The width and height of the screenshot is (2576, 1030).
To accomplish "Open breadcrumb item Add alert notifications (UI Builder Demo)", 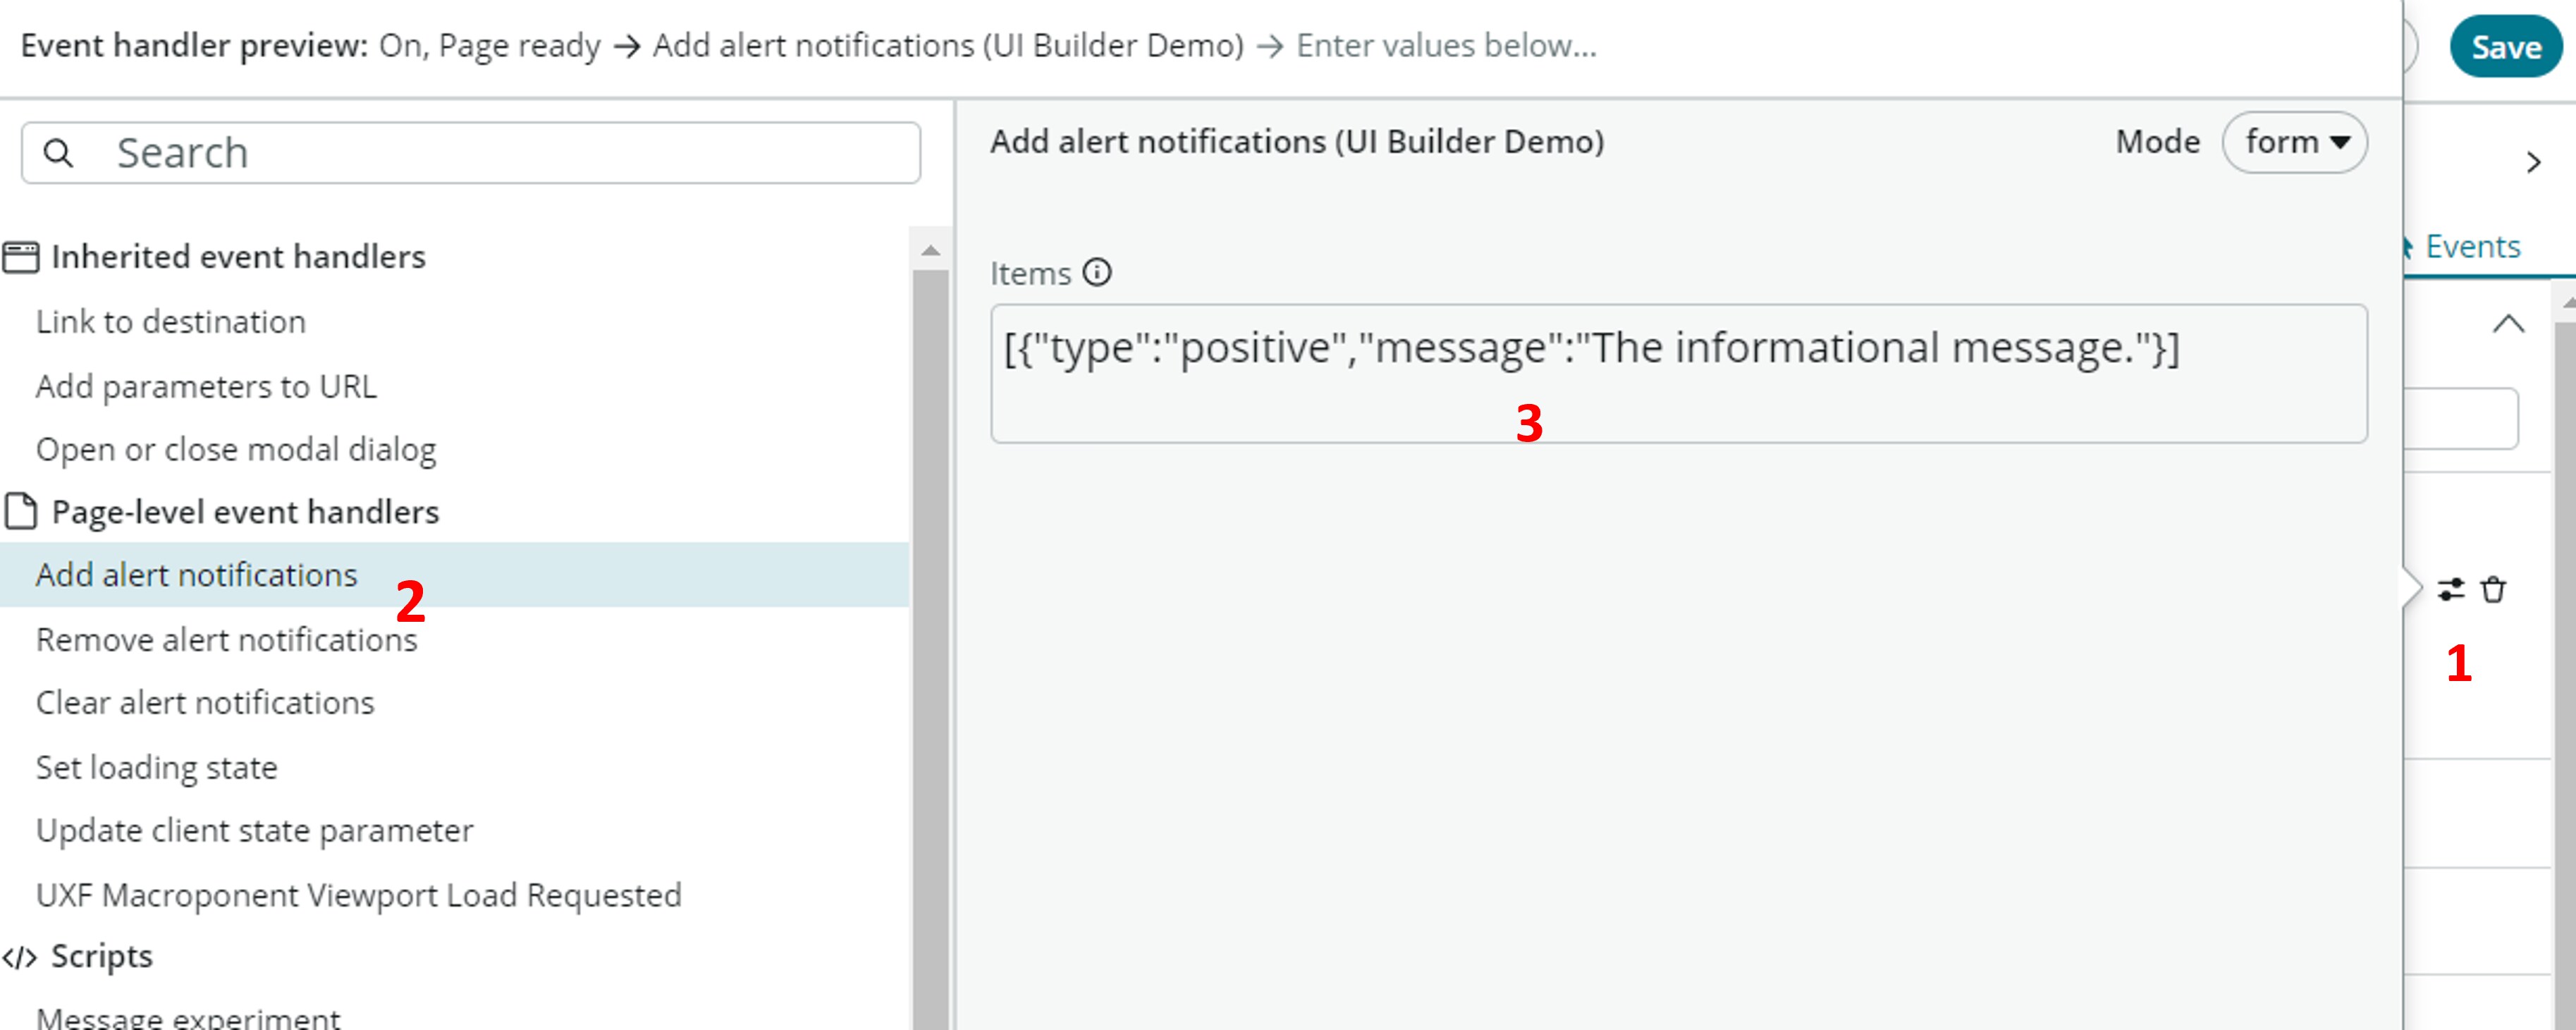I will coord(947,45).
